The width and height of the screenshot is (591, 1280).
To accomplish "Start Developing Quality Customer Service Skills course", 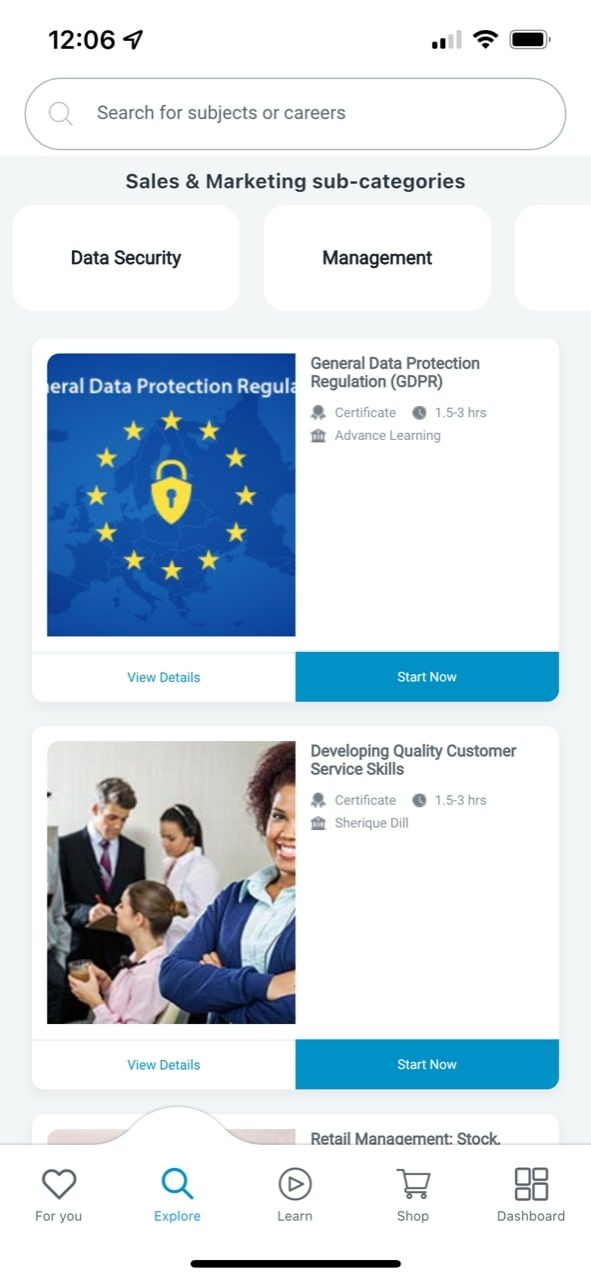I will tap(427, 1065).
